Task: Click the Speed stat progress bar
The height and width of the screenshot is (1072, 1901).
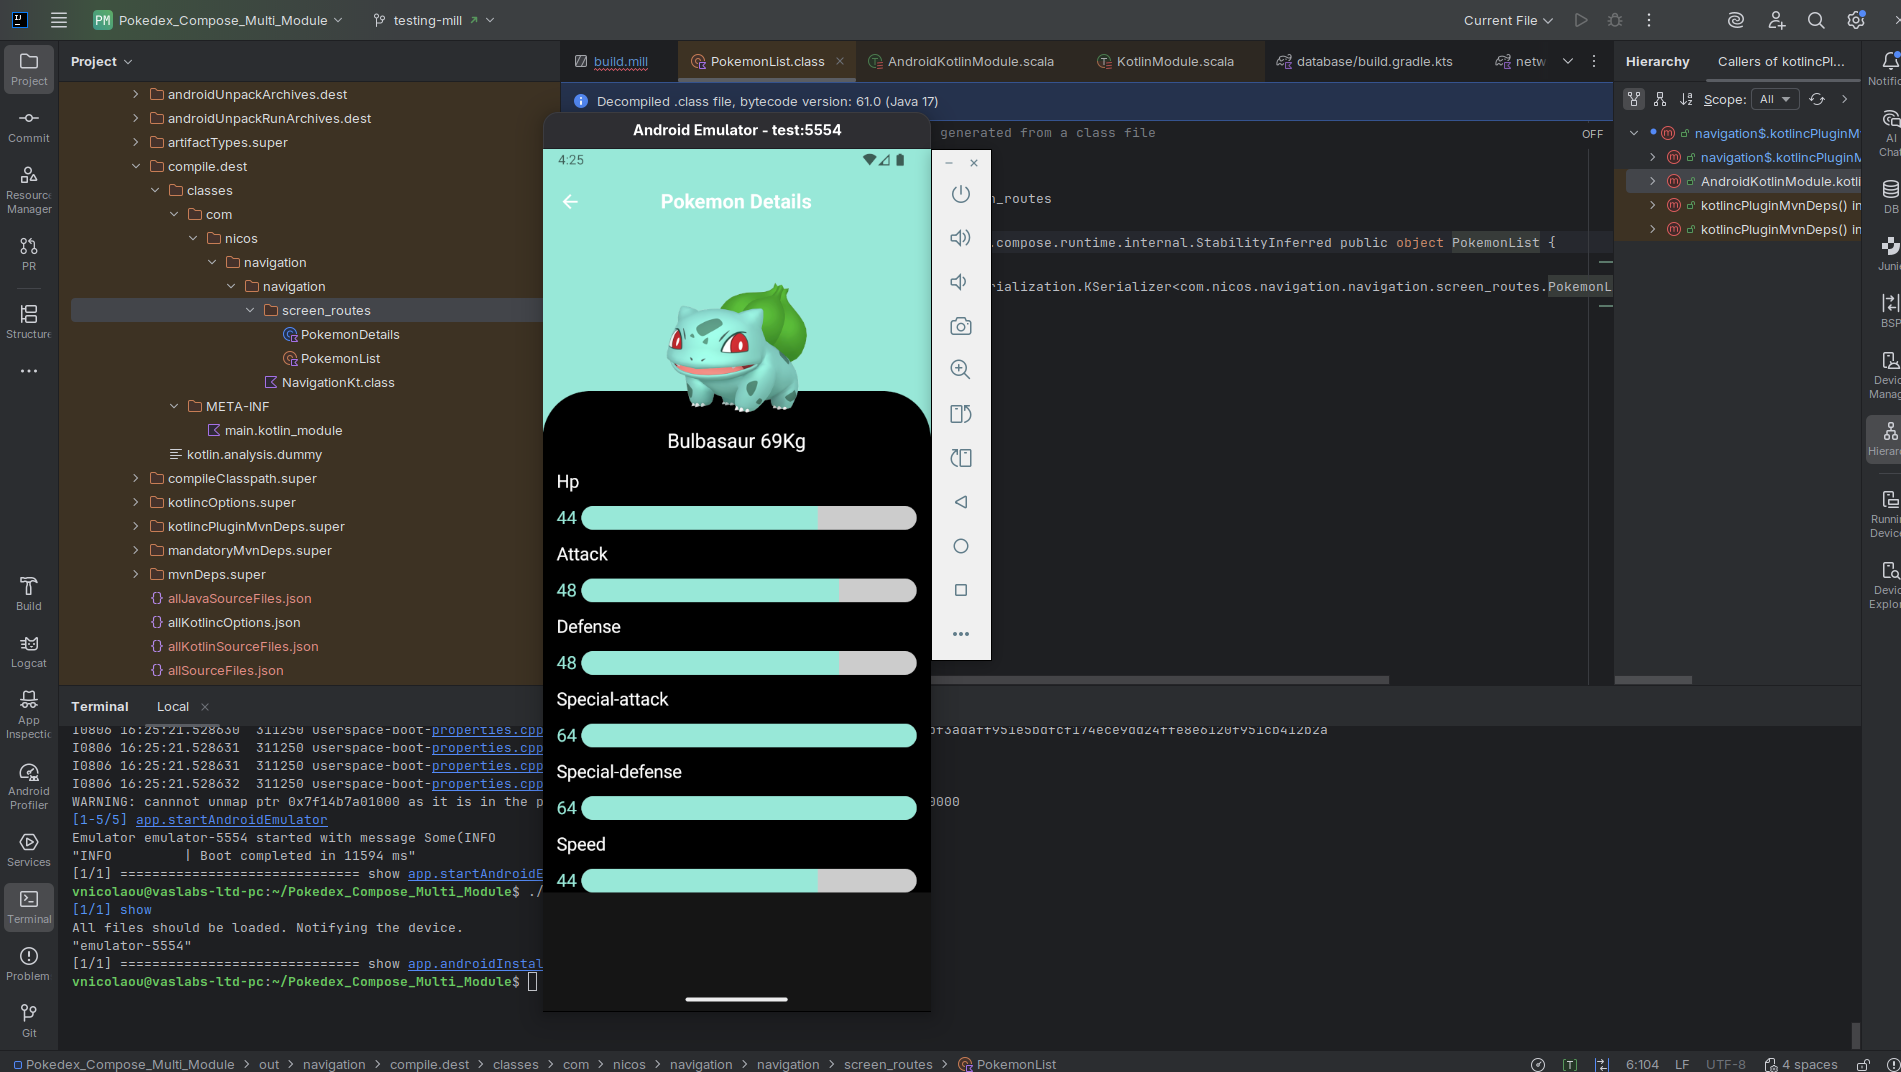Action: coord(748,880)
